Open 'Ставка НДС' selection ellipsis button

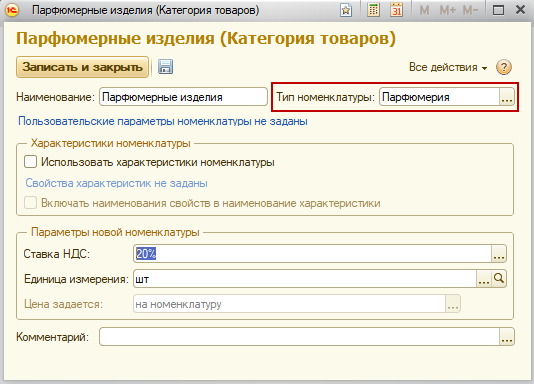pos(499,254)
